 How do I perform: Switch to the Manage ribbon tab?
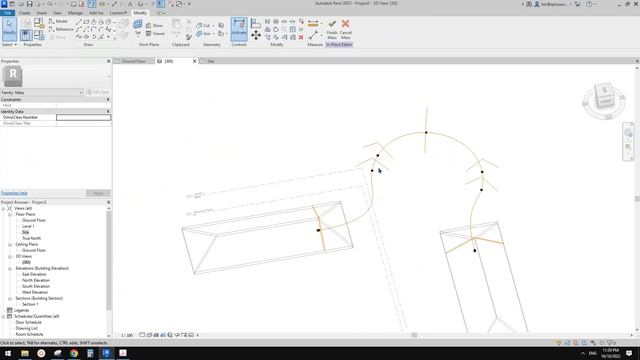(x=75, y=13)
